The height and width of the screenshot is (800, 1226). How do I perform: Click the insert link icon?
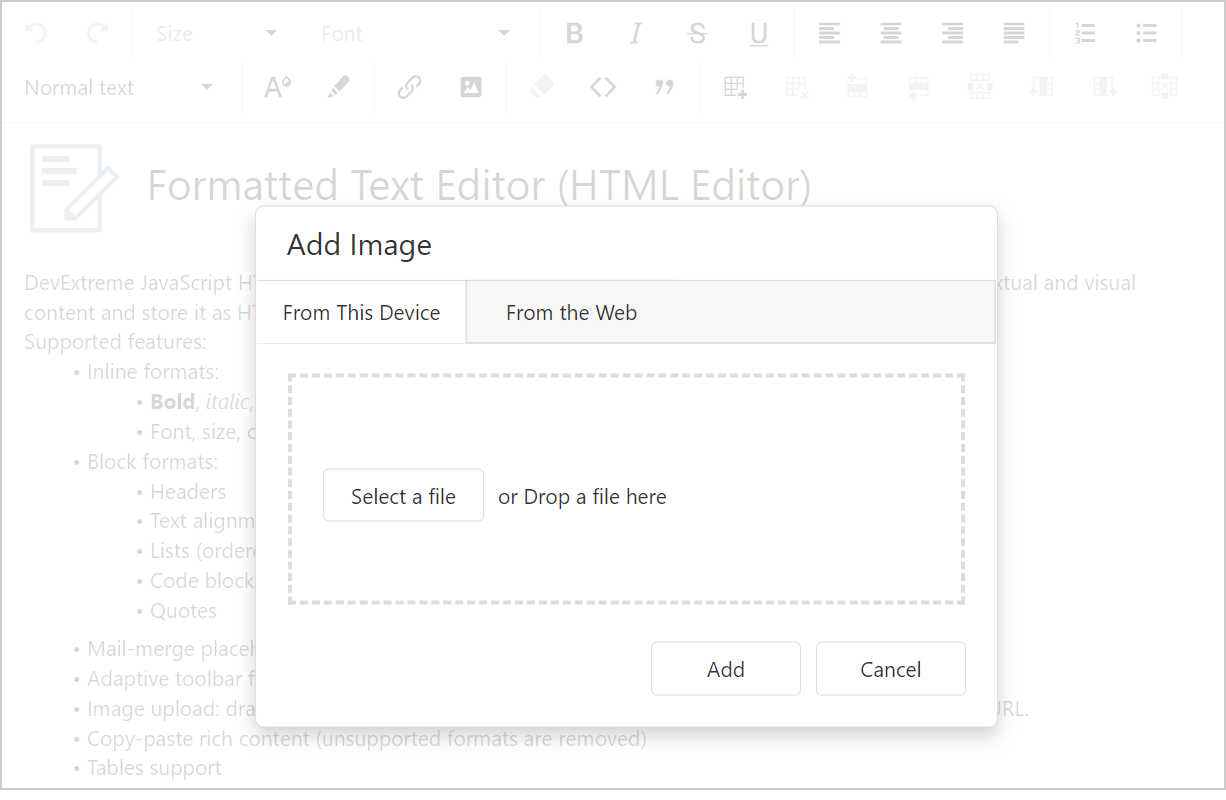click(x=409, y=88)
